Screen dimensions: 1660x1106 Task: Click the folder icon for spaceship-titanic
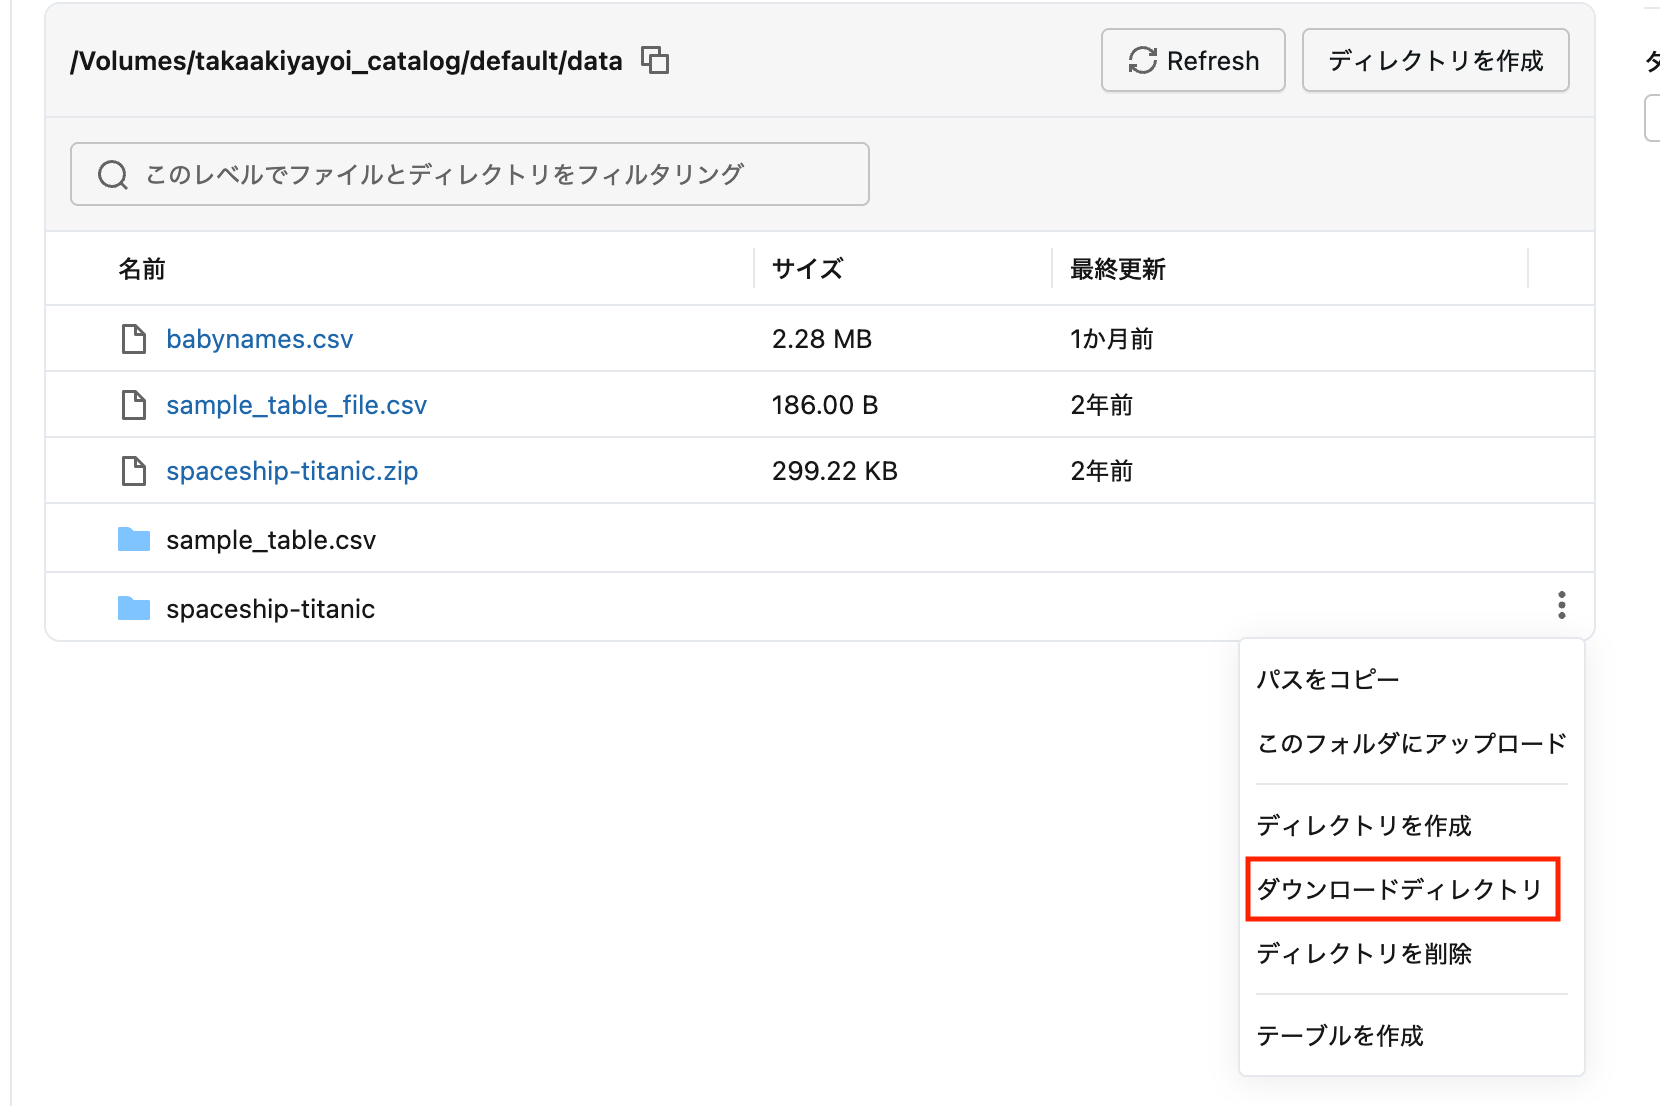[x=133, y=607]
